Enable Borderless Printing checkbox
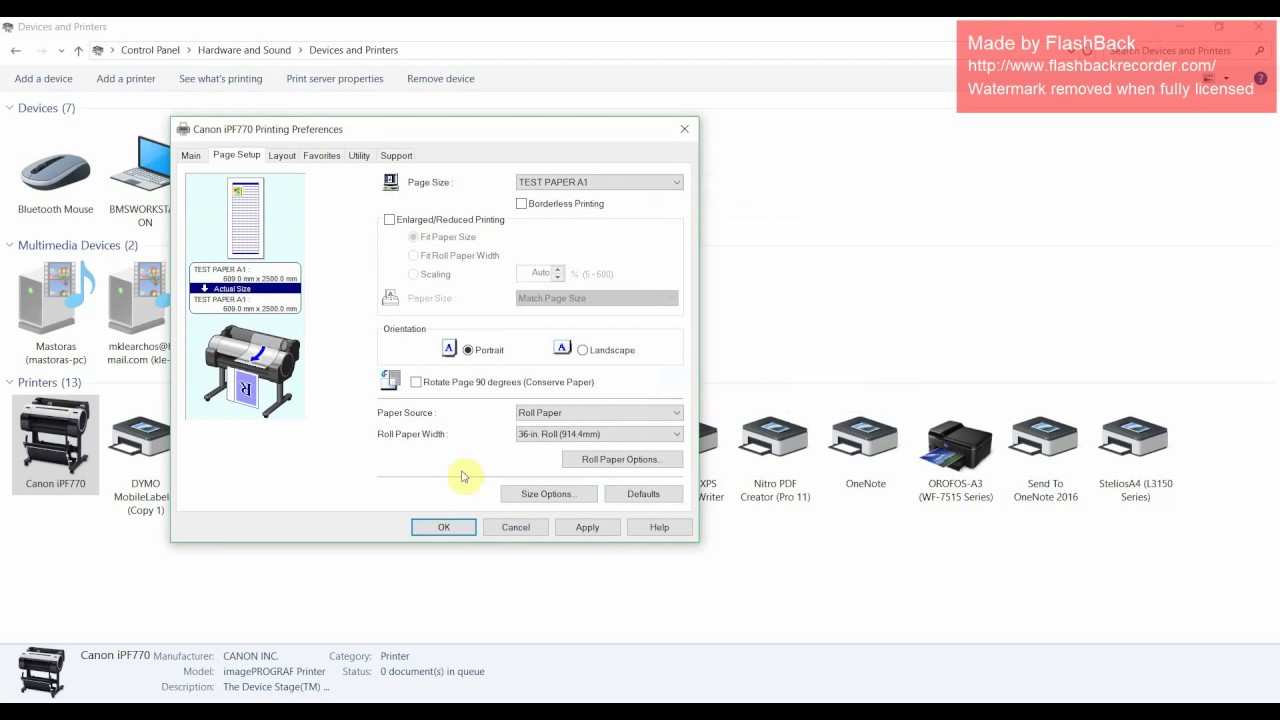Image resolution: width=1280 pixels, height=720 pixels. (x=521, y=203)
